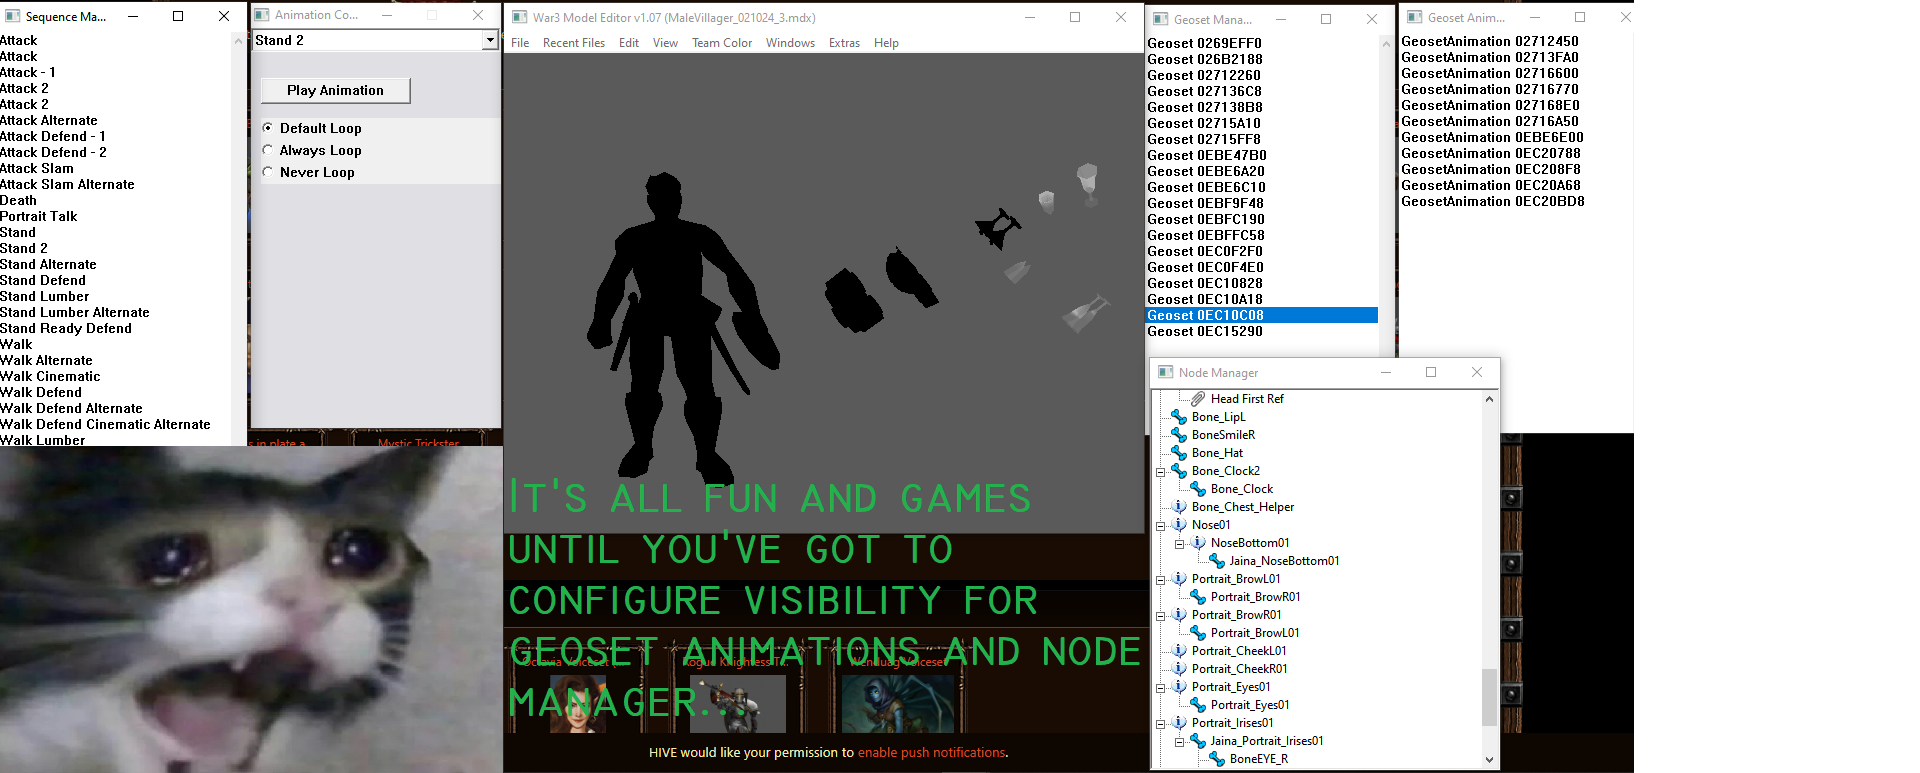
Task: Collapse the parent Portrait_BrowR01 helper node
Action: pos(1161,615)
